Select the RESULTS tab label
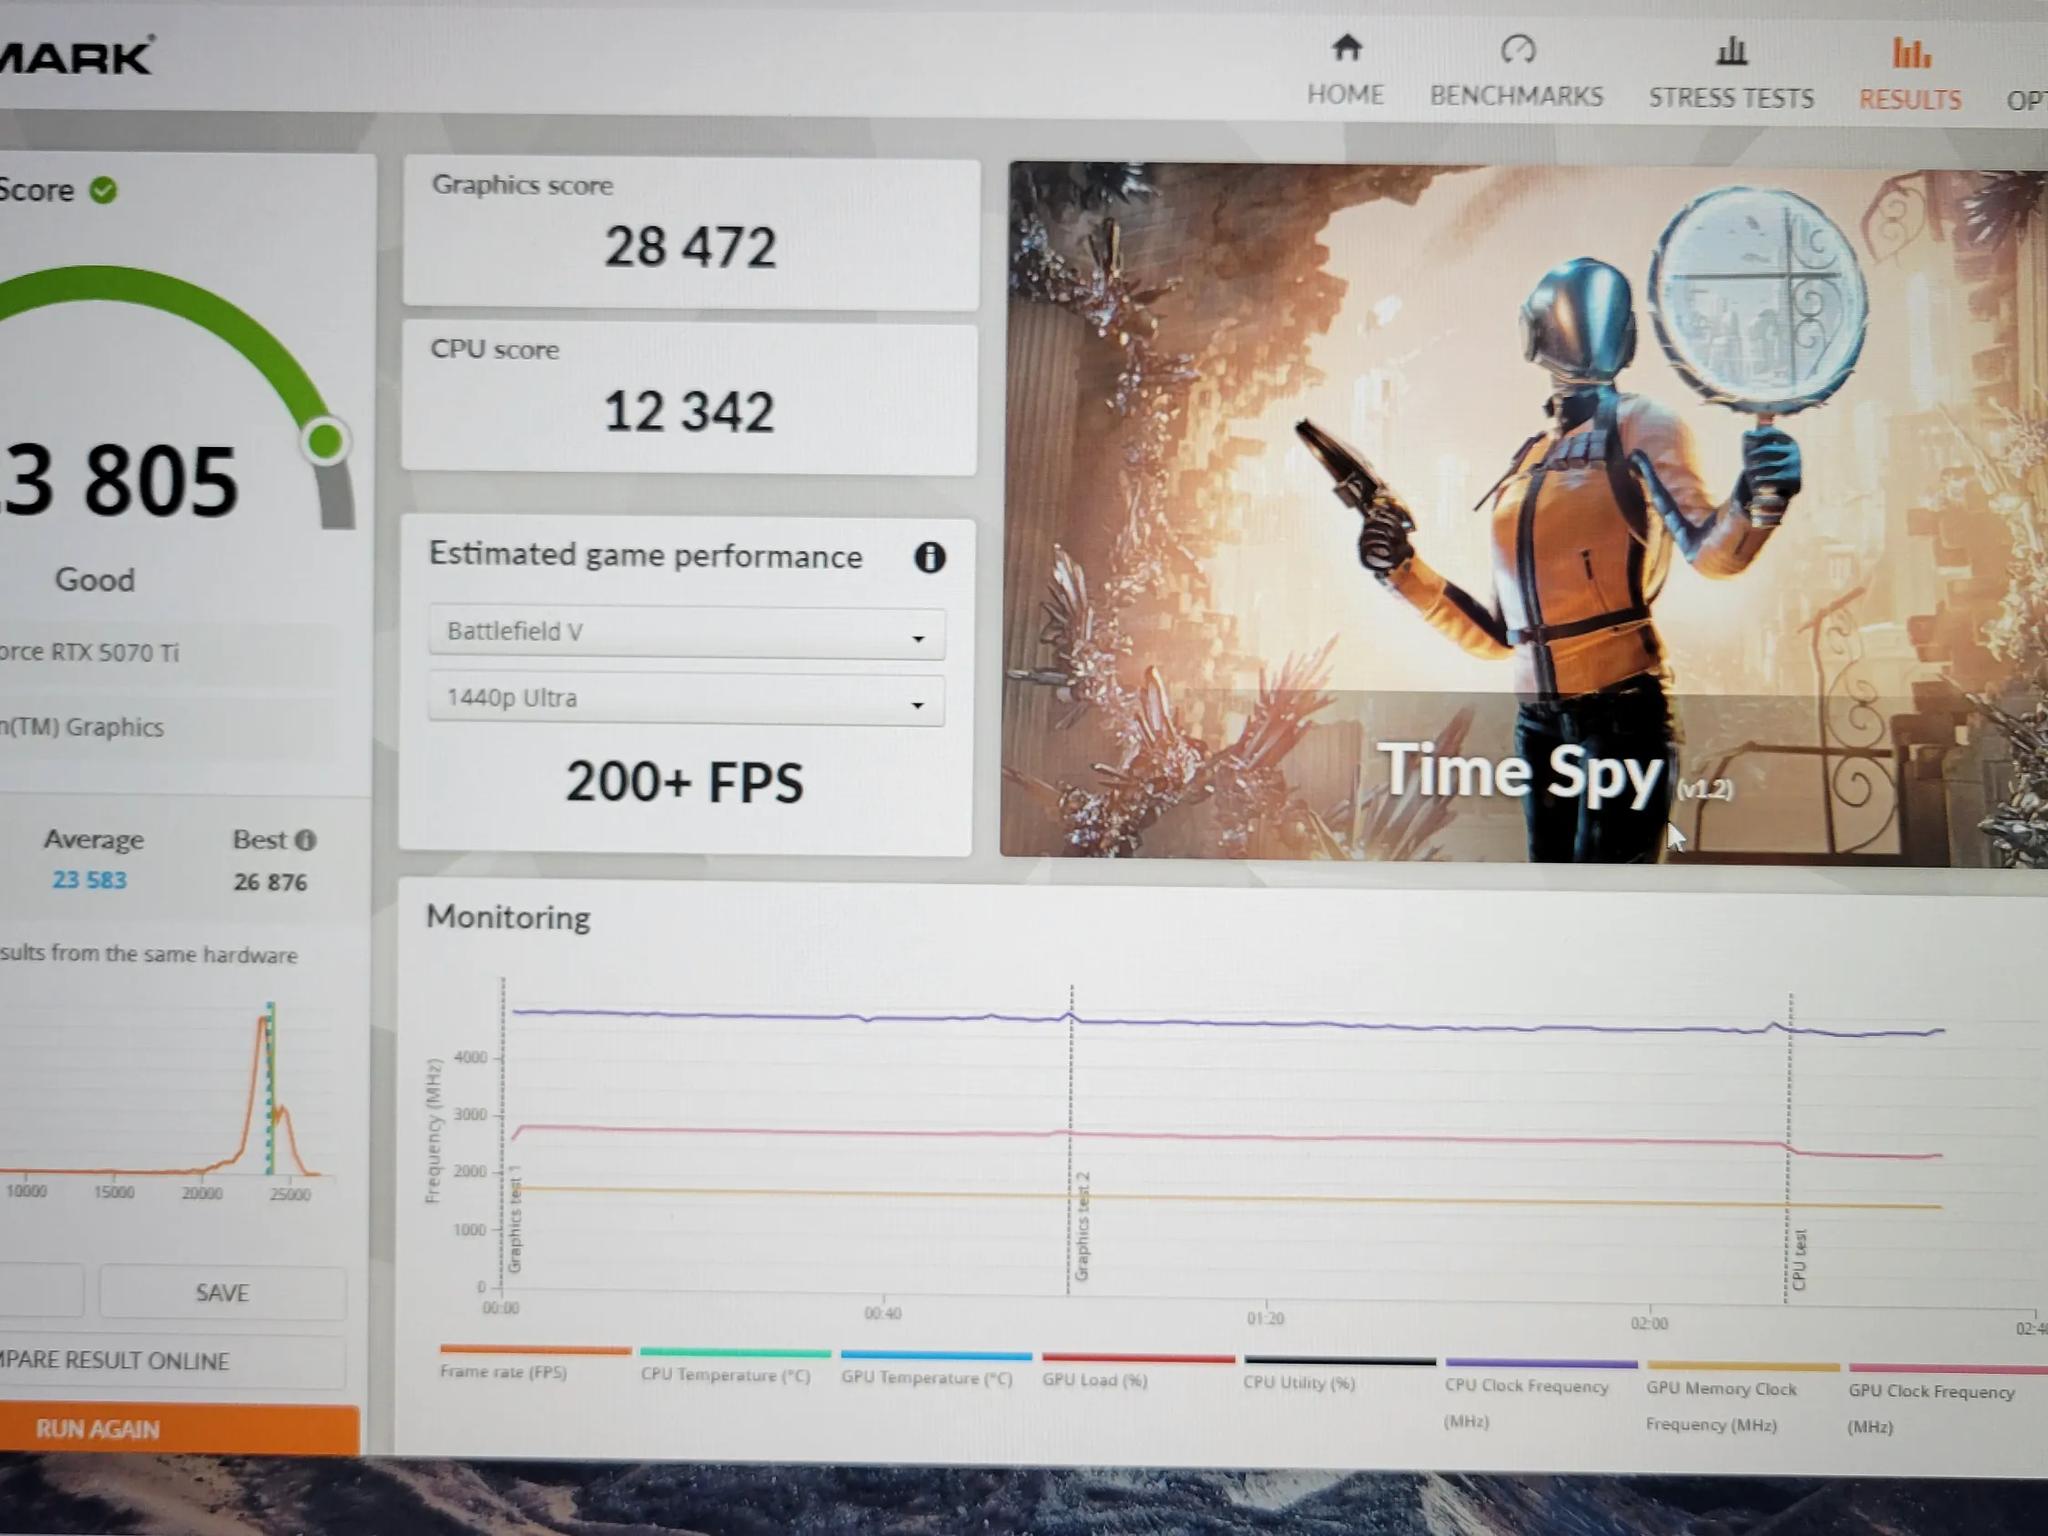This screenshot has height=1536, width=2048. tap(1910, 100)
